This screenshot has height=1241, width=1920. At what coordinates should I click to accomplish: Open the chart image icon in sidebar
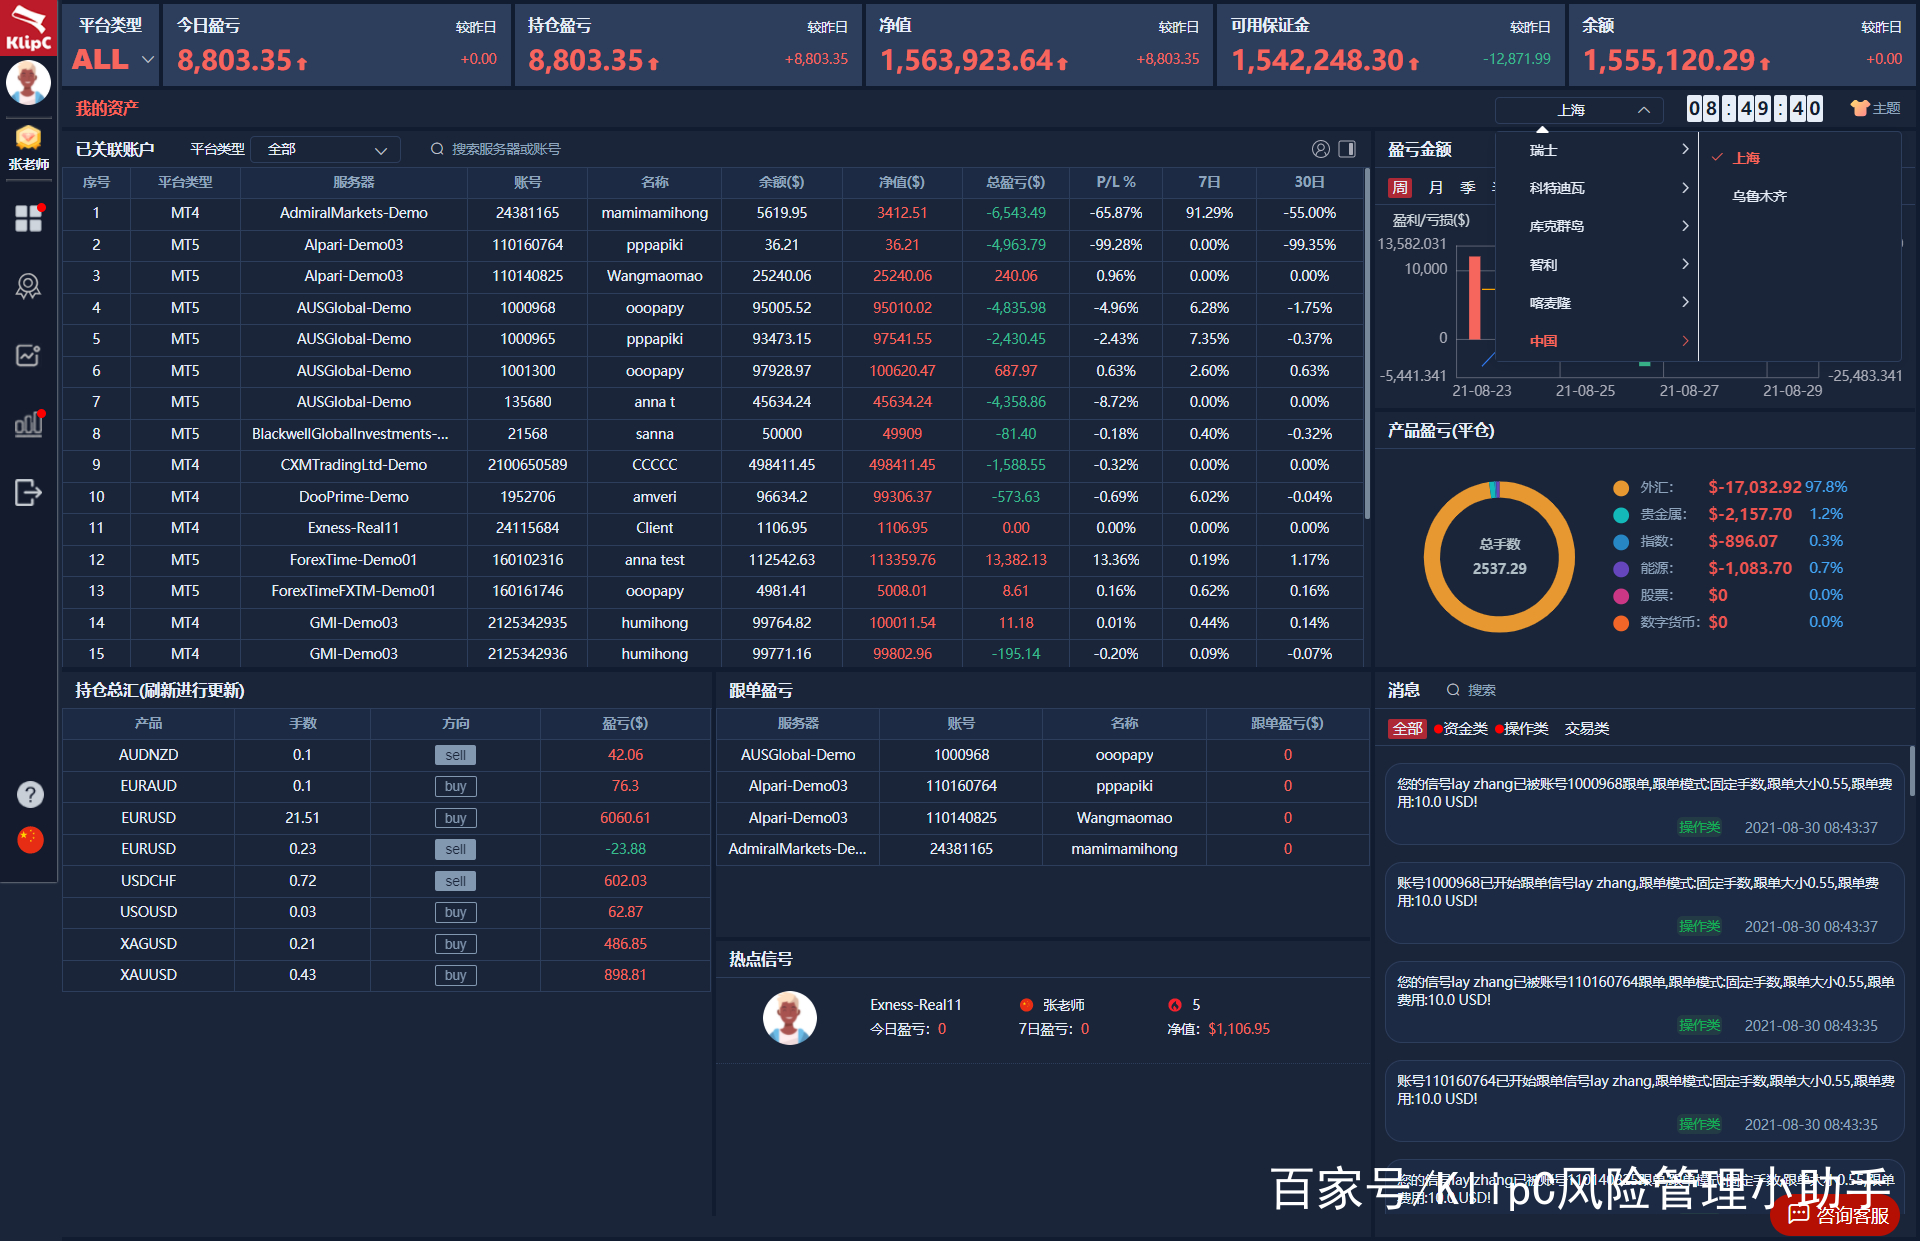click(x=28, y=355)
